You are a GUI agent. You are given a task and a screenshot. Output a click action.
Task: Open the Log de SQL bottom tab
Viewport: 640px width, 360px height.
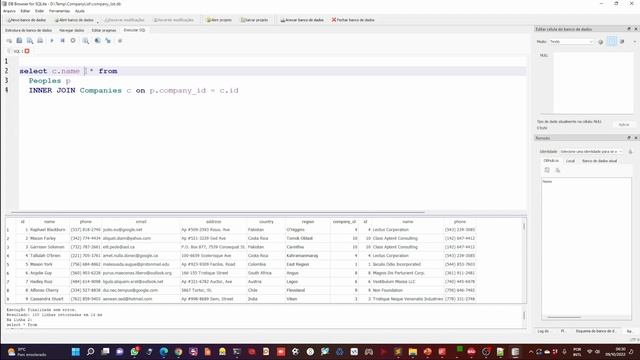(543, 331)
